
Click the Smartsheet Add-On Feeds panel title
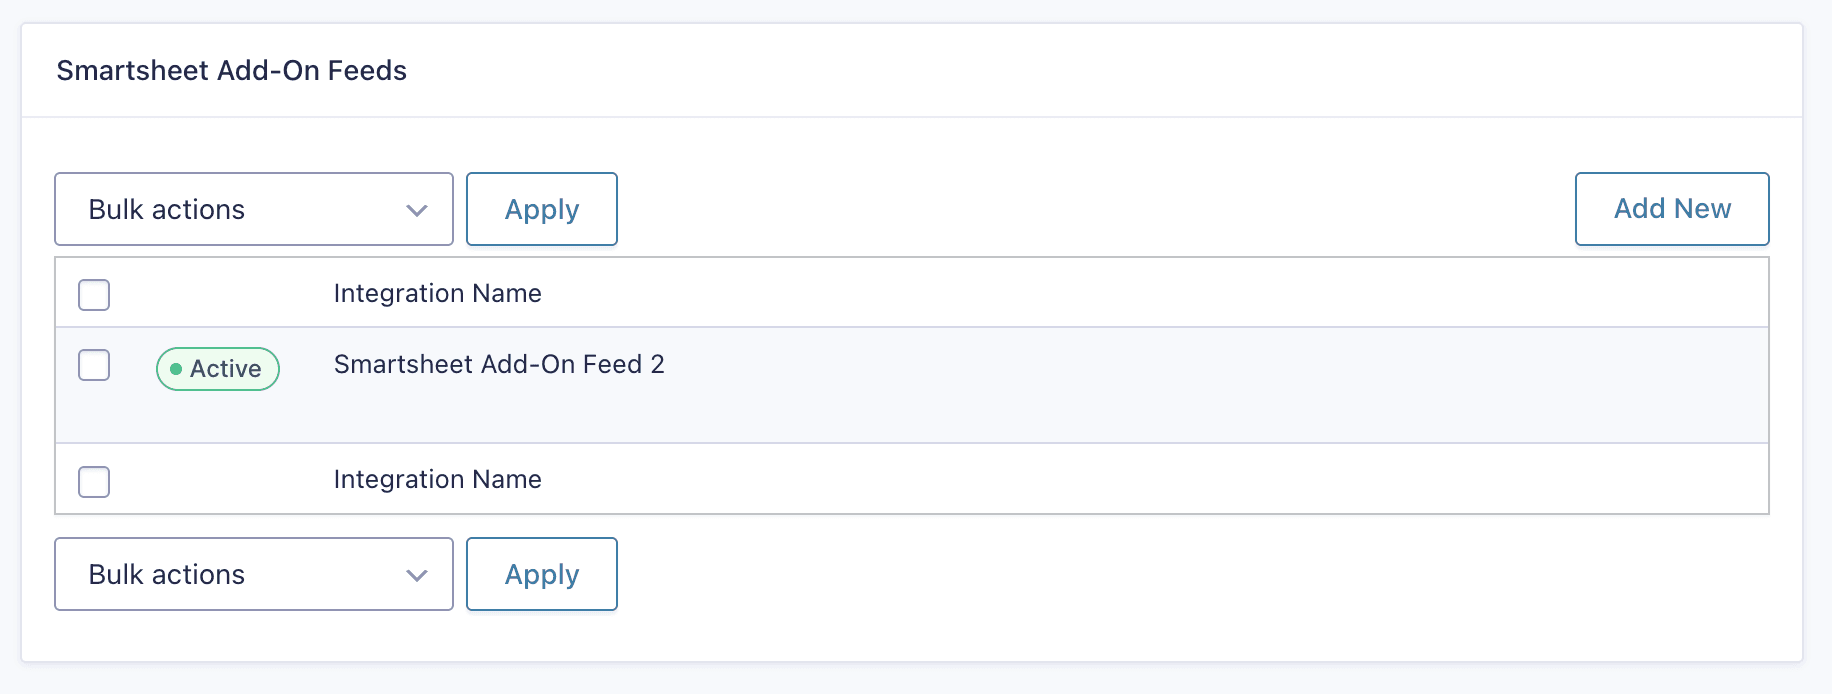pos(231,70)
